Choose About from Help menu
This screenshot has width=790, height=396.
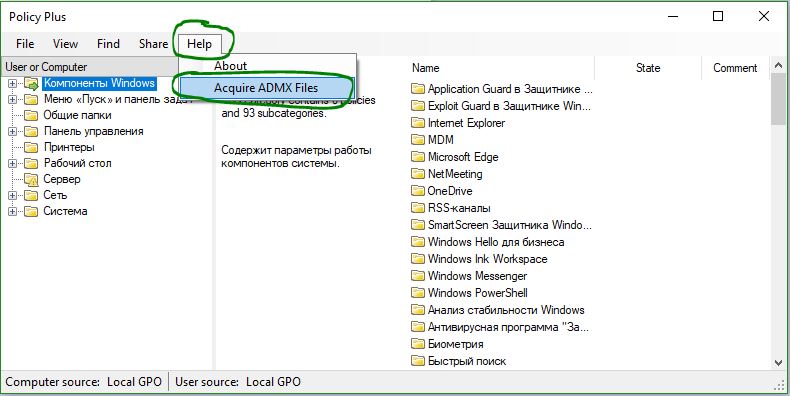pyautogui.click(x=230, y=65)
